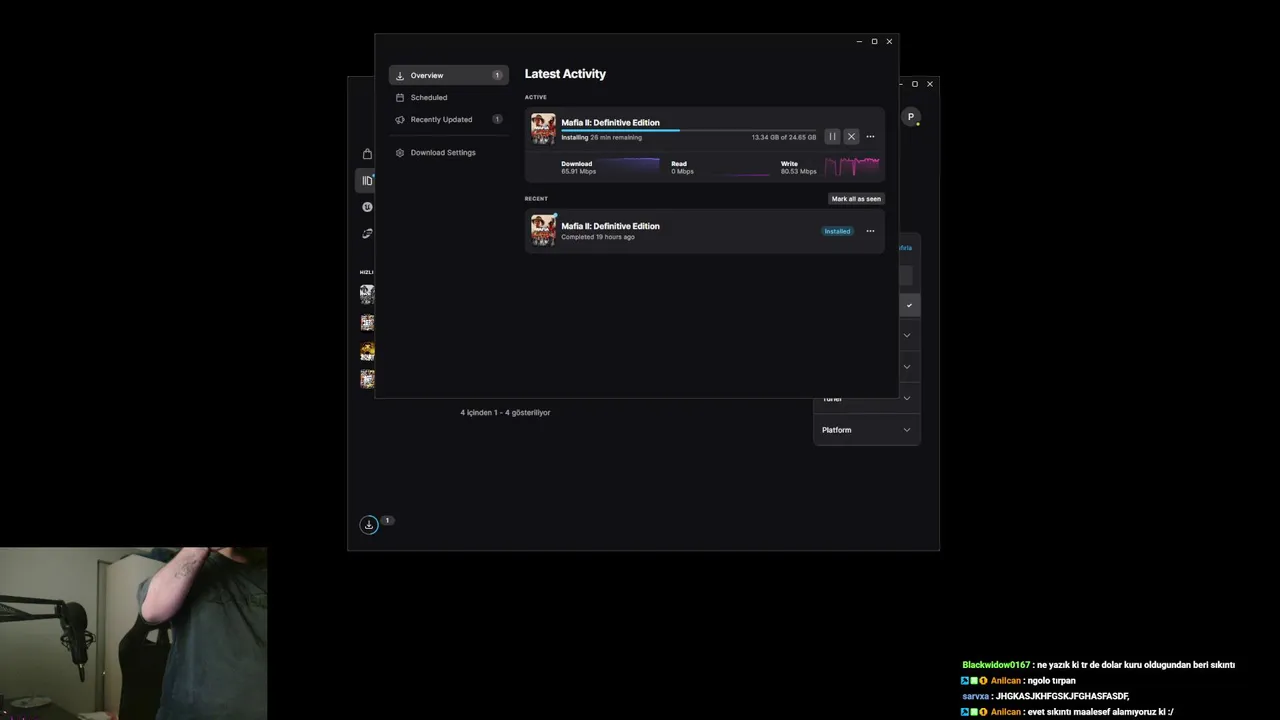Click the "Installing 26 min remaining" status
1280x720 pixels.
(x=601, y=137)
